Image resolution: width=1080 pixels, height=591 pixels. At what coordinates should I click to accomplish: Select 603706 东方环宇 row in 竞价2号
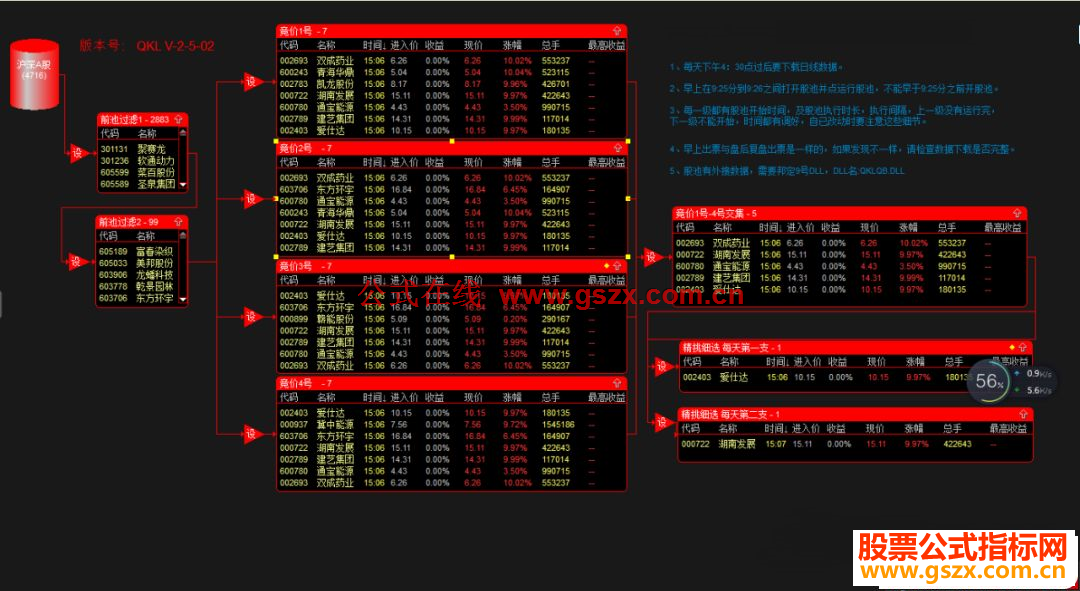tap(452, 189)
